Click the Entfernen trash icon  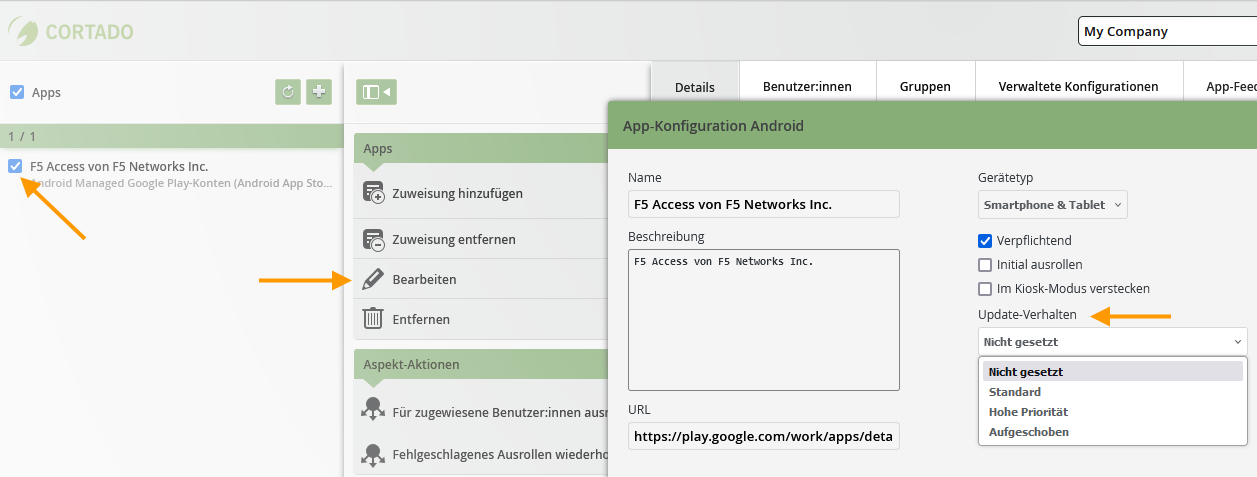coord(373,319)
